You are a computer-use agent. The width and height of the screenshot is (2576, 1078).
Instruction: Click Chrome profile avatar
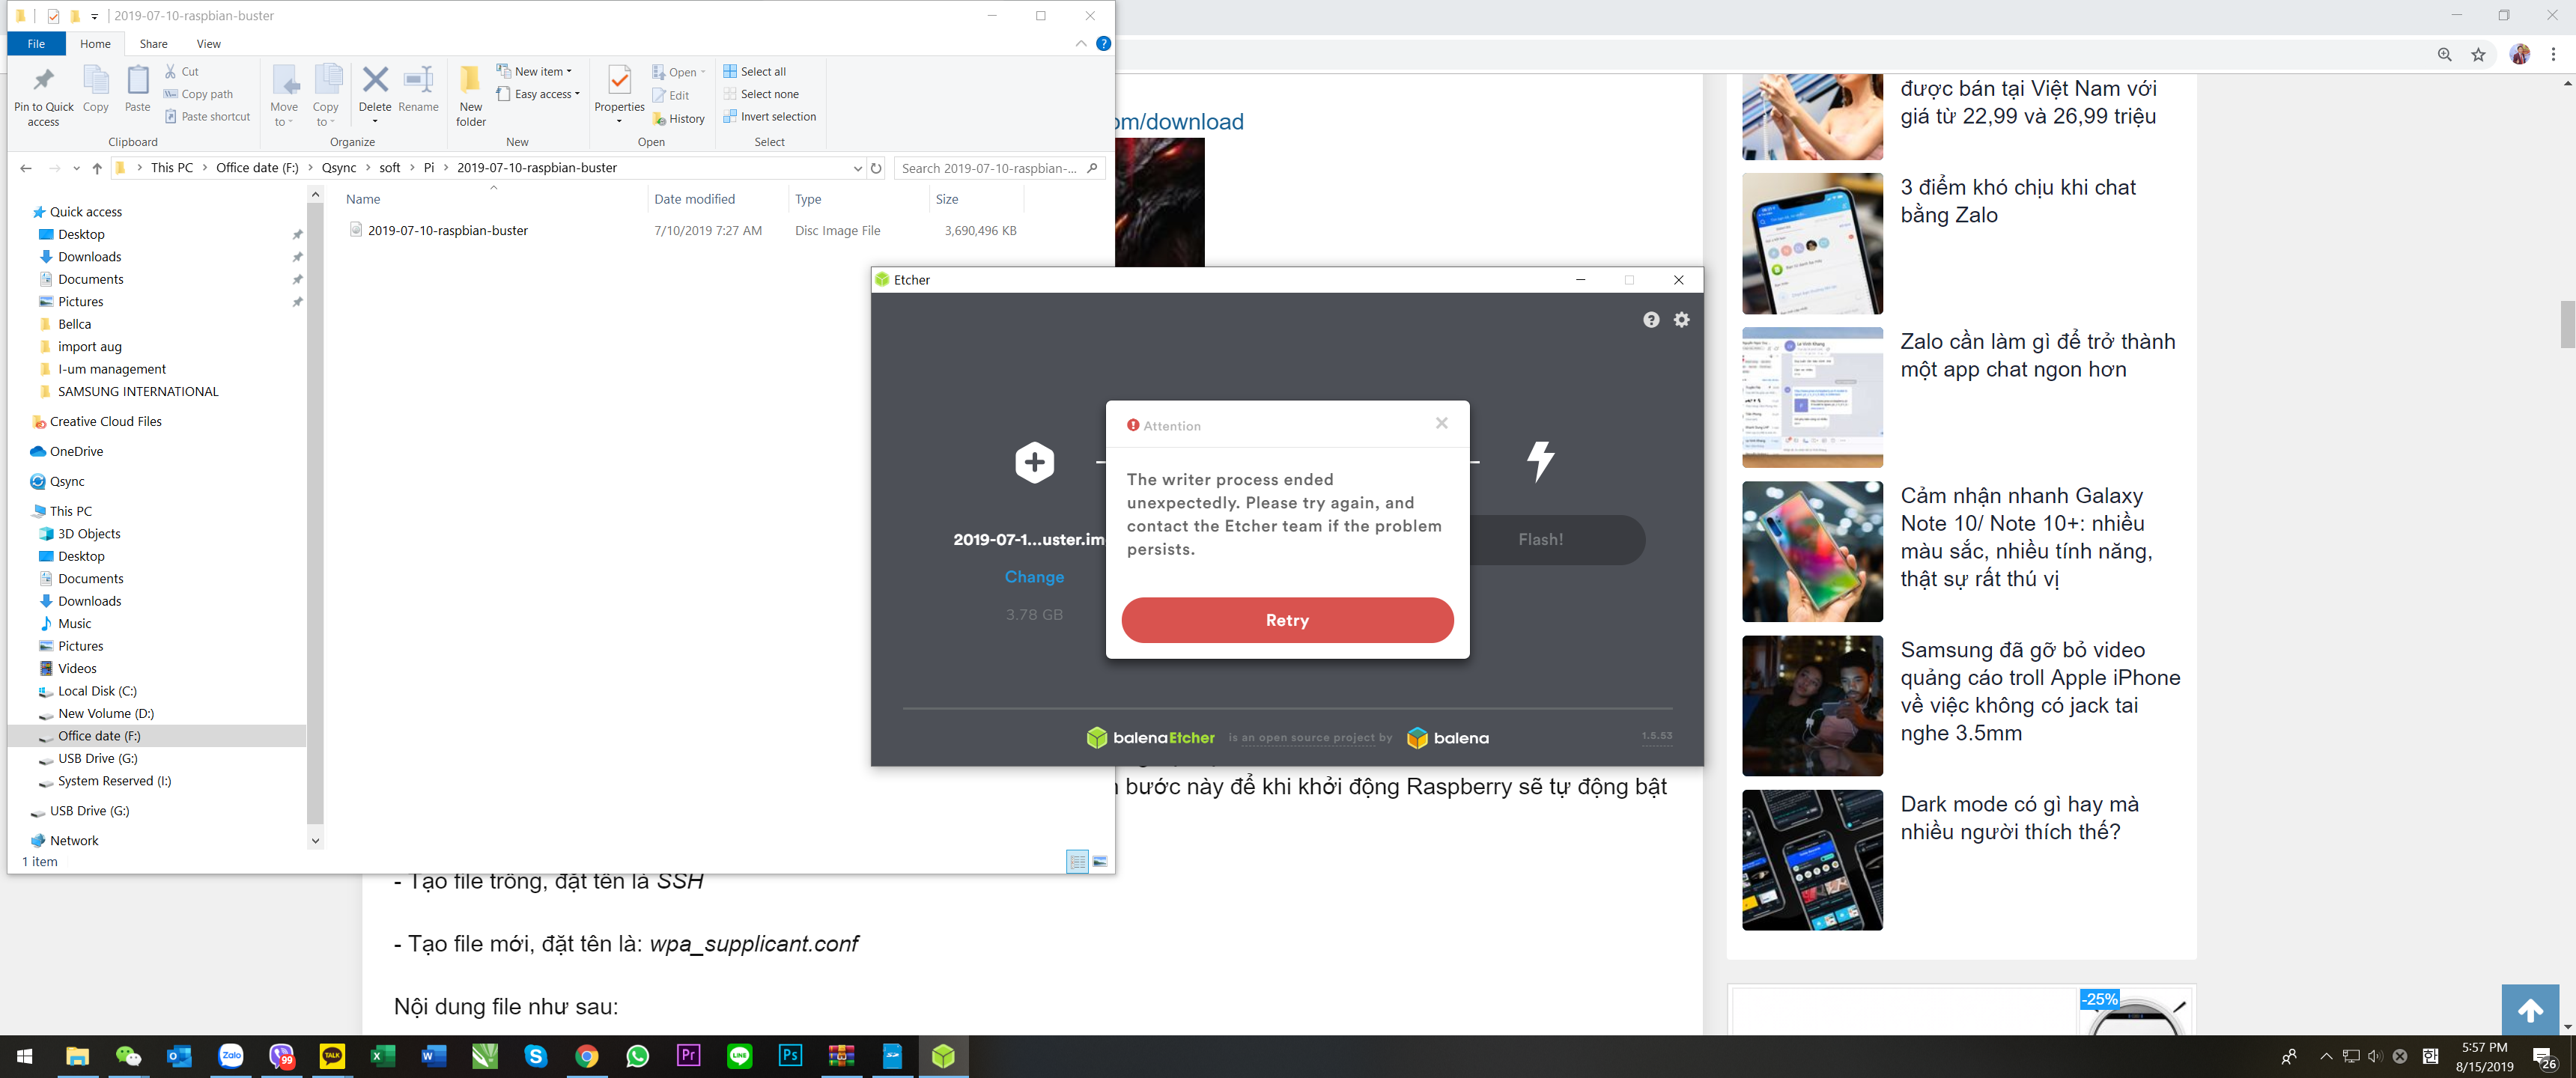click(2519, 54)
